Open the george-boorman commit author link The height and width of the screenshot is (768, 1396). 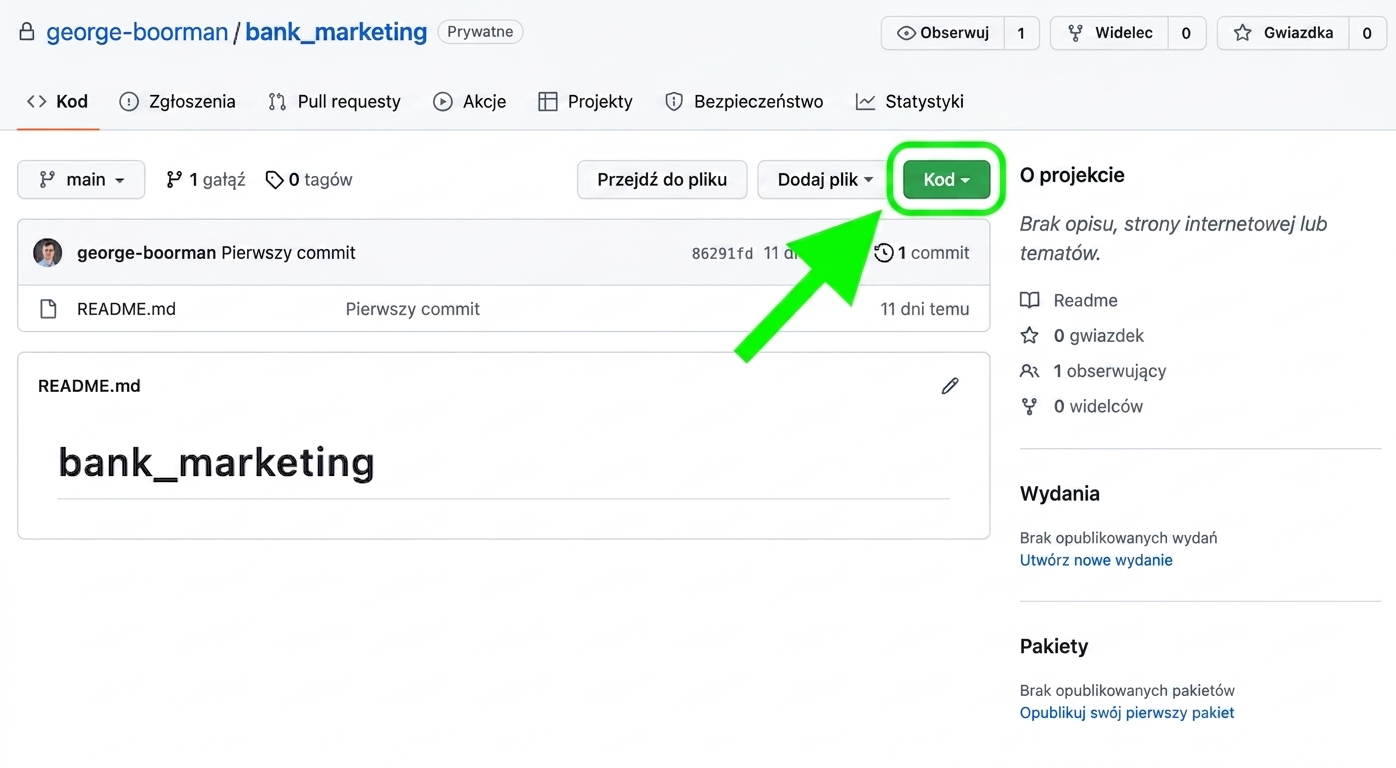[146, 253]
